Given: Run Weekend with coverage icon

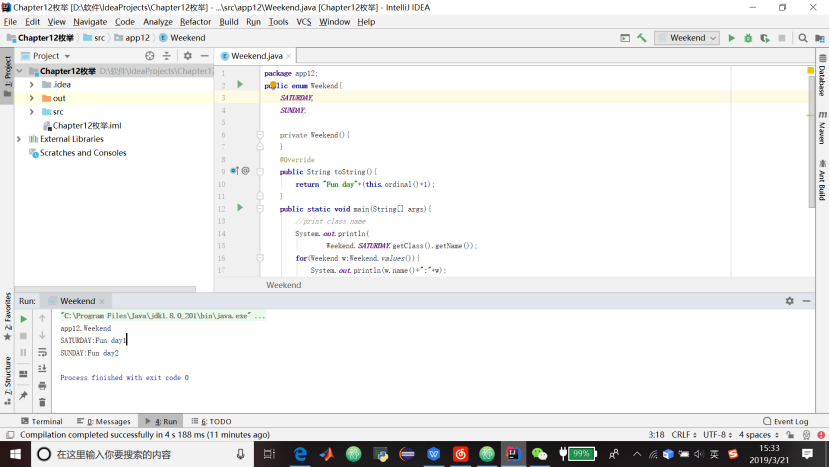Looking at the screenshot, I should 764,38.
